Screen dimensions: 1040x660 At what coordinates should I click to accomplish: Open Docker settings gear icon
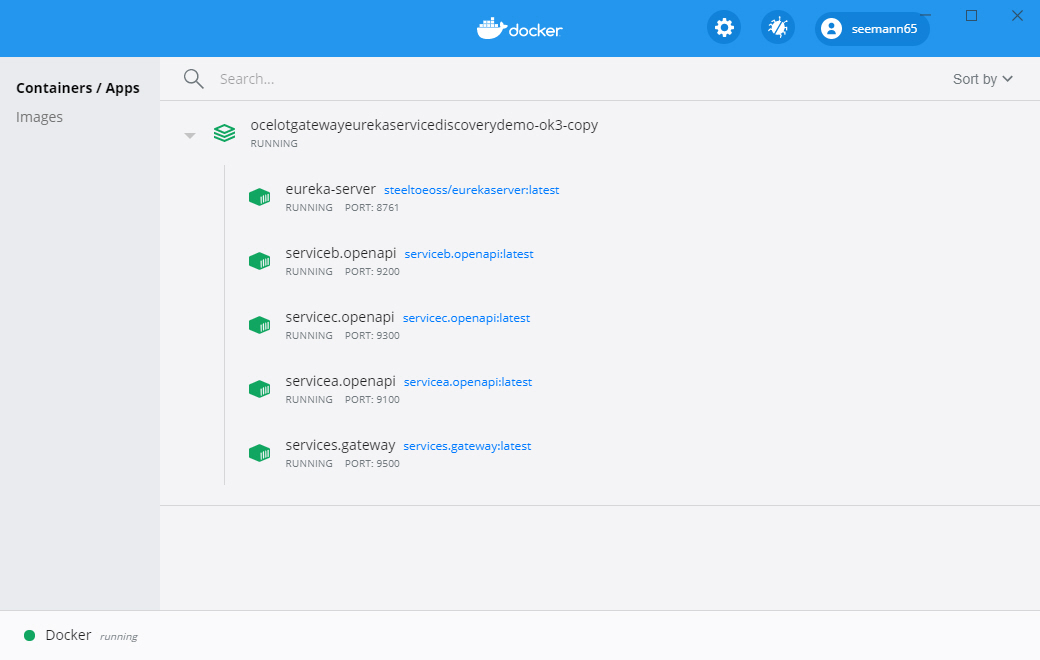pos(724,28)
